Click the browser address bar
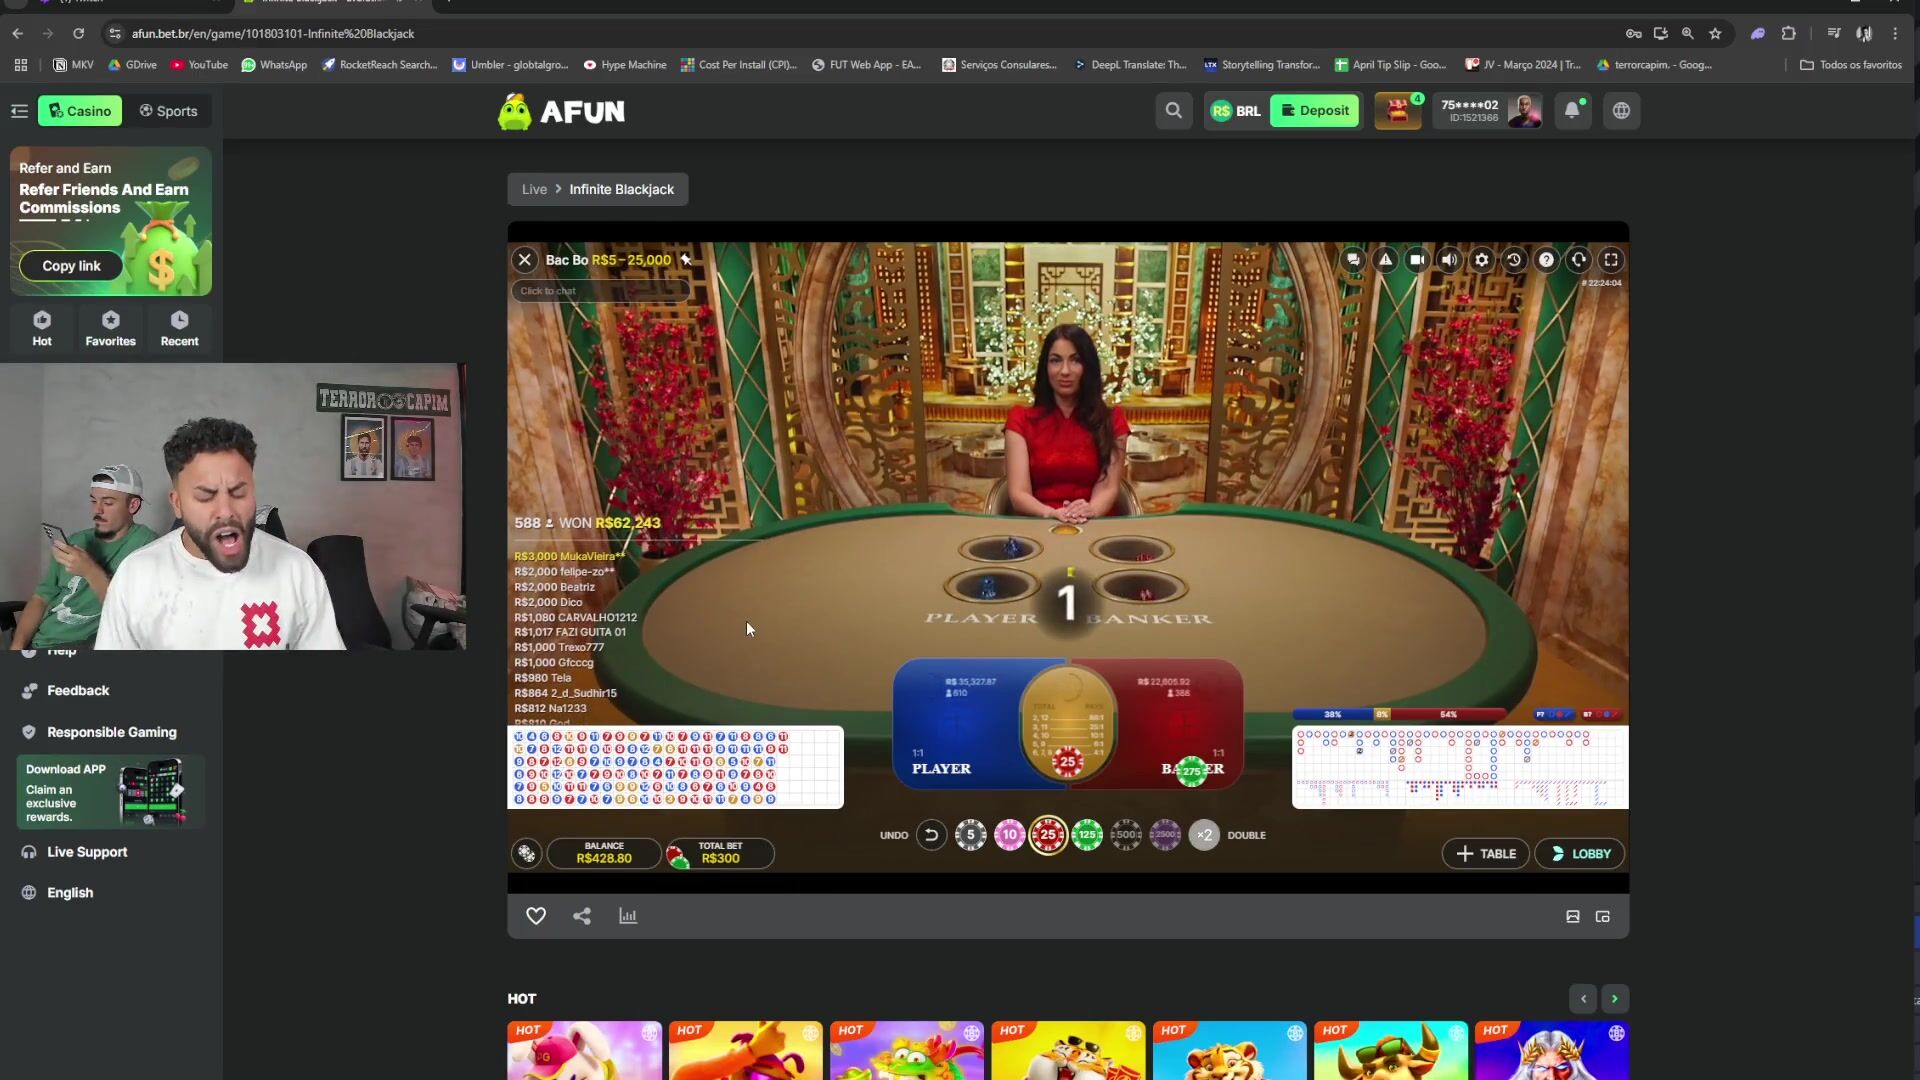The image size is (1920, 1080). 860,34
